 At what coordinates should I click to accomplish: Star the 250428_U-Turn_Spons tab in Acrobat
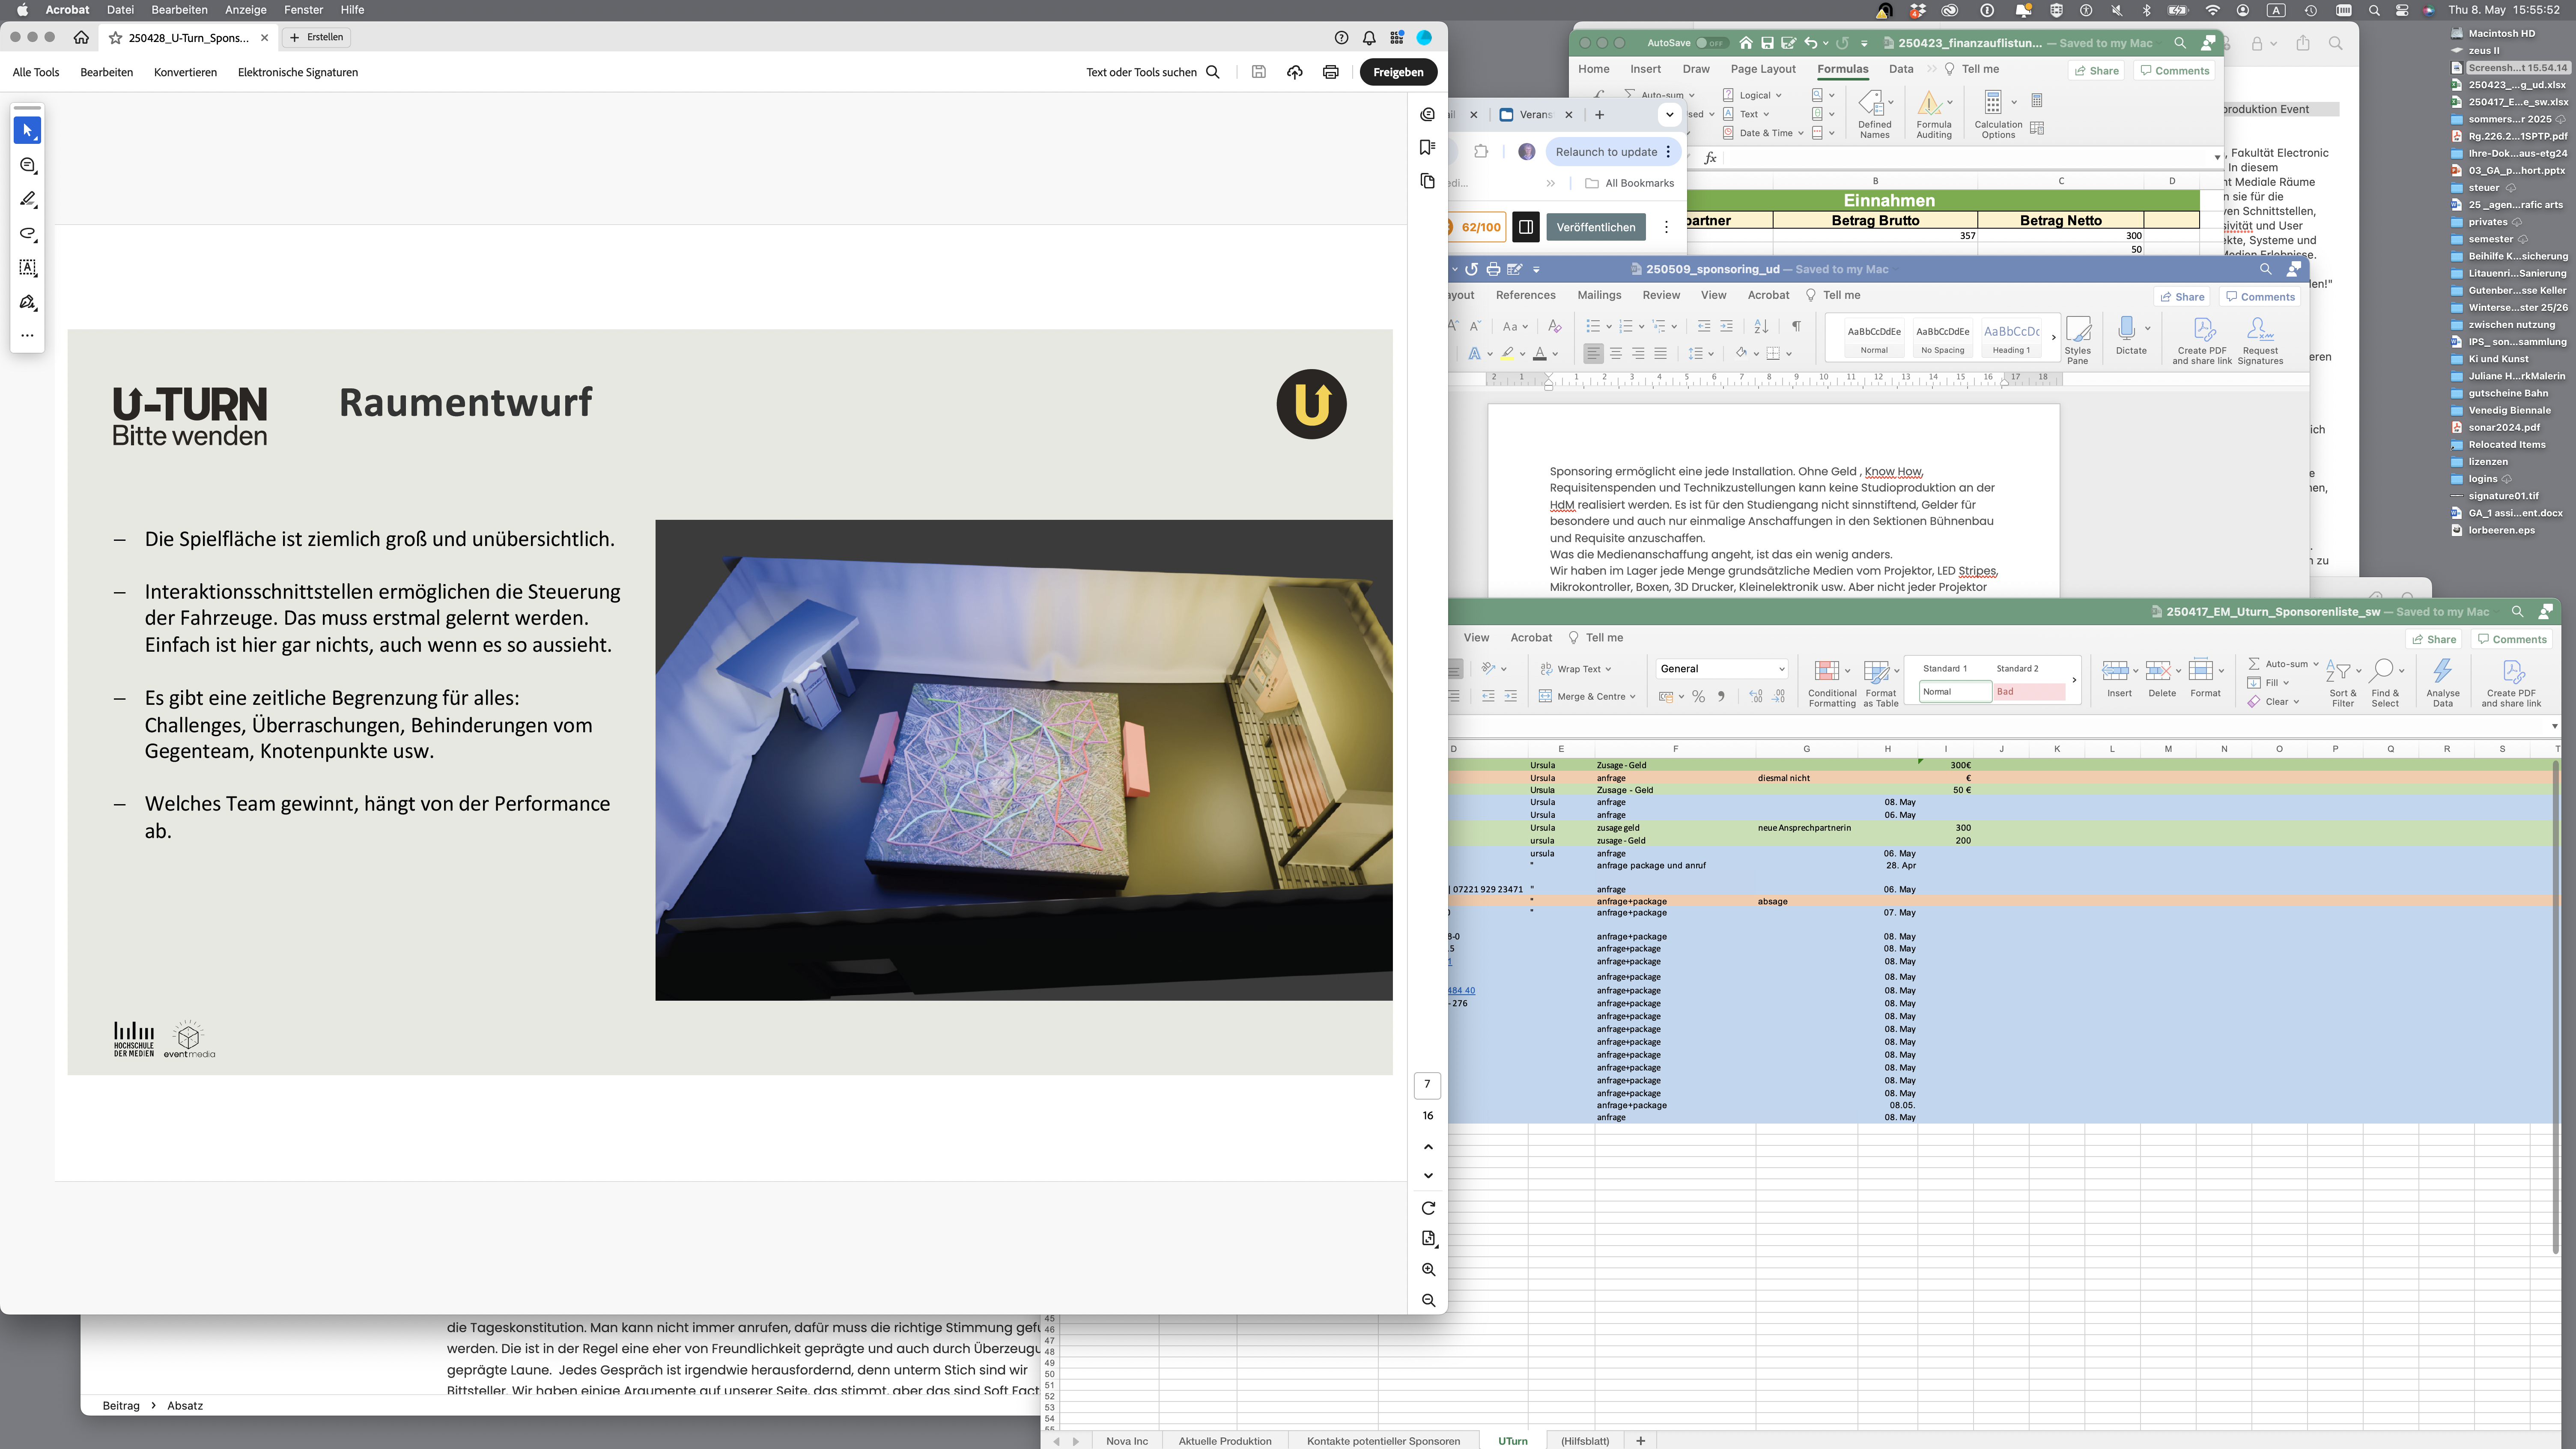point(116,38)
